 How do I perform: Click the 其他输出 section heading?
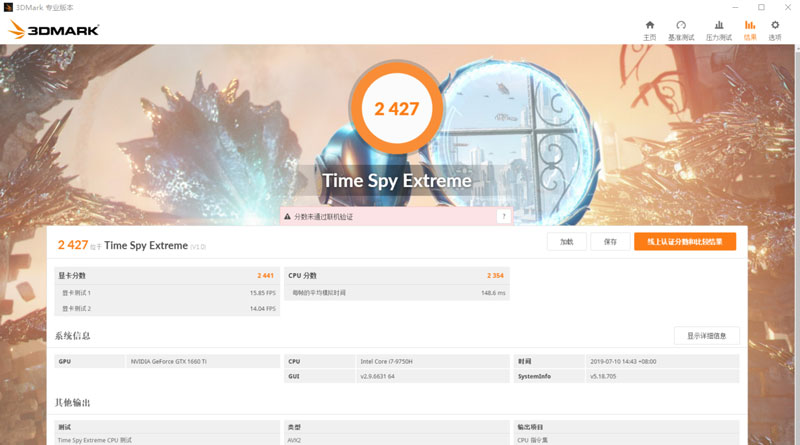(x=72, y=403)
